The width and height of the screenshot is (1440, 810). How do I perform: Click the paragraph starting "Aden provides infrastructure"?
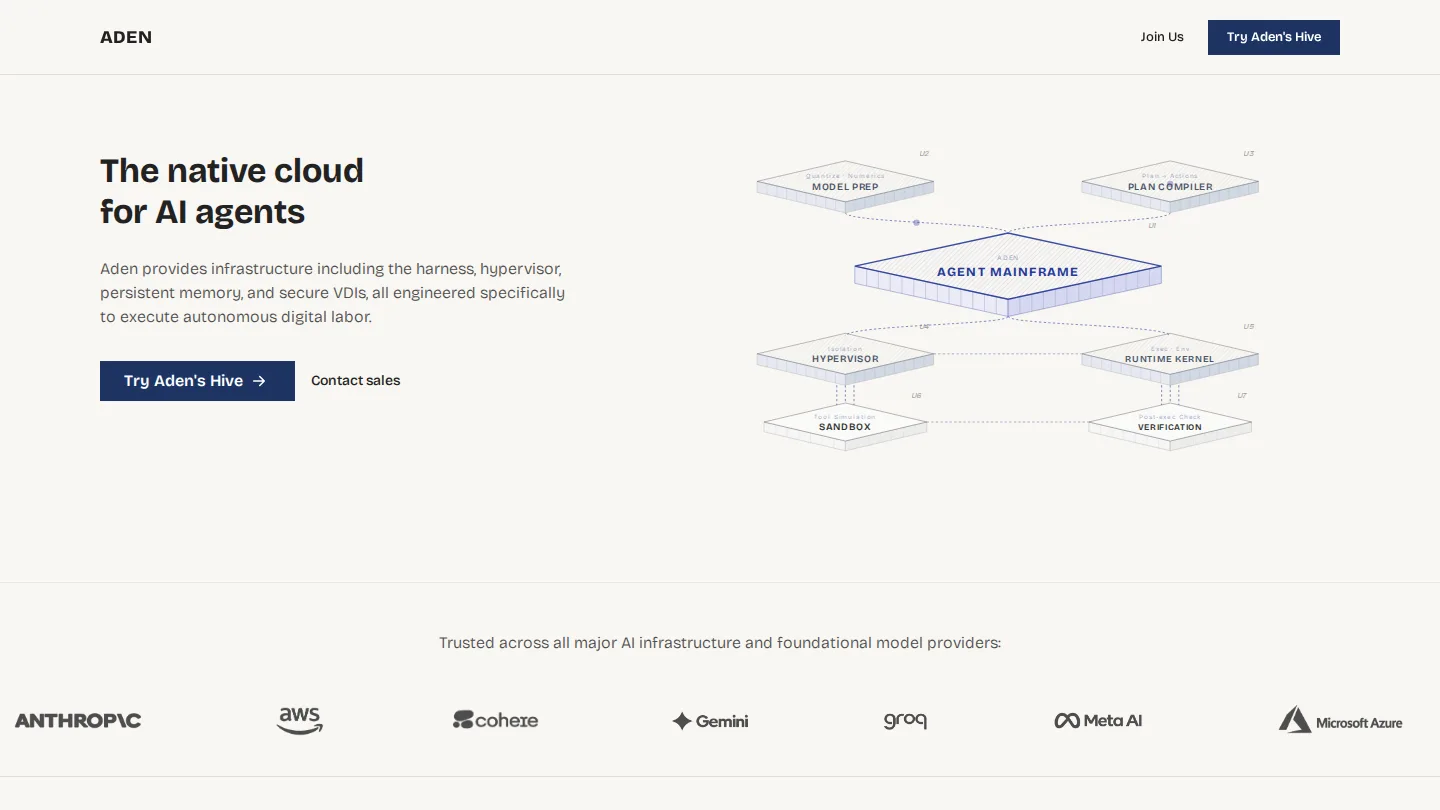(333, 293)
